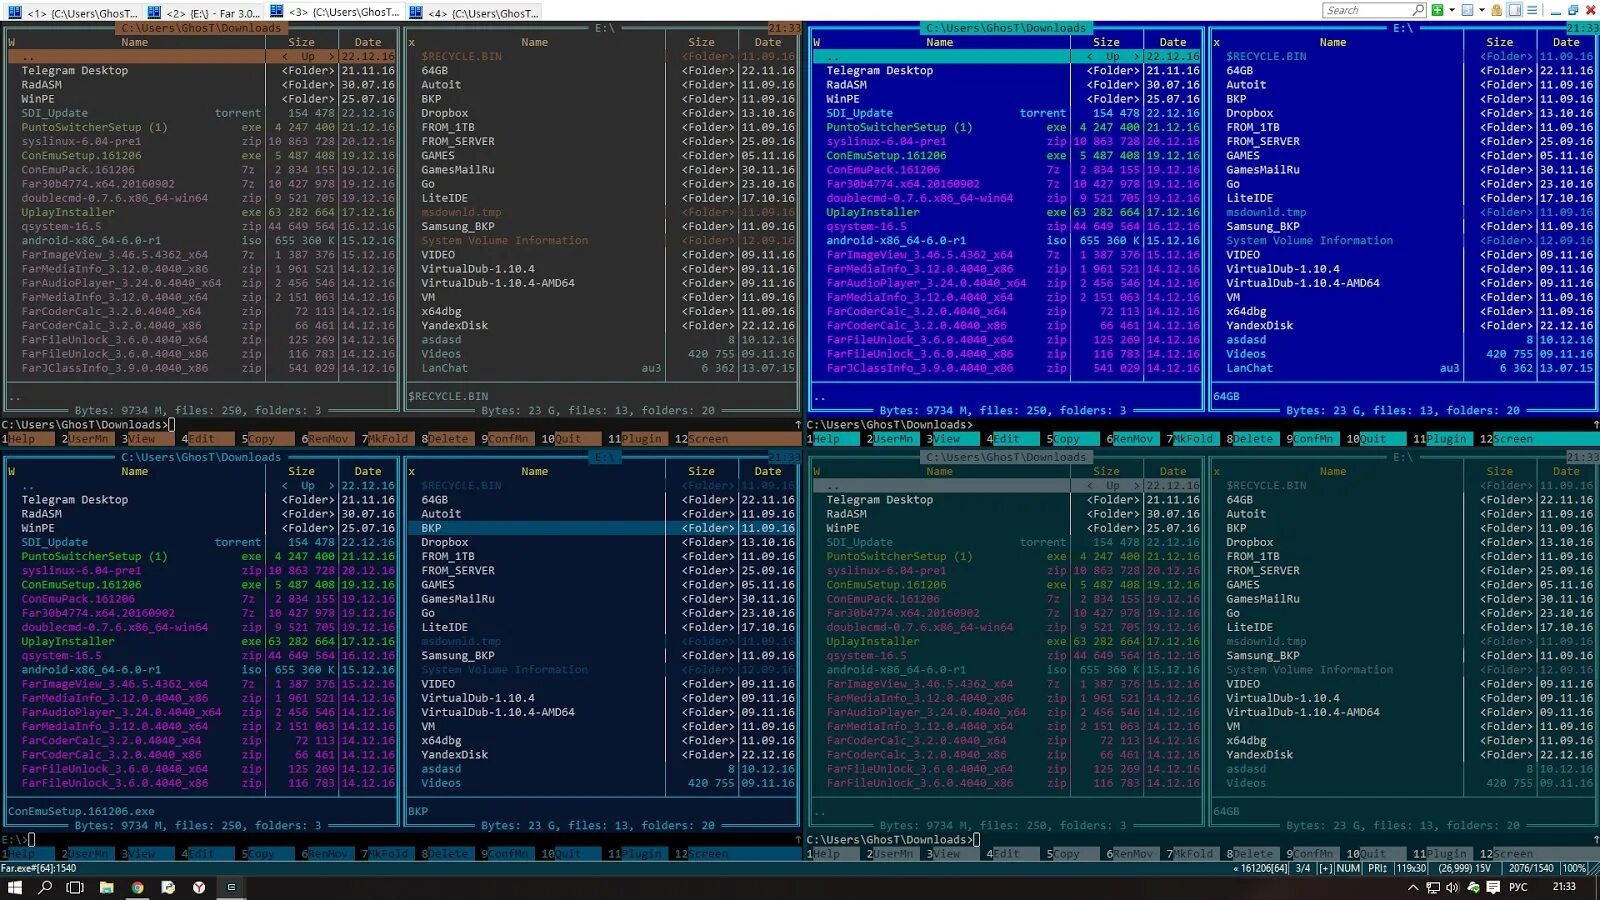Viewport: 1600px width, 900px height.
Task: Toggle the lock console icon
Action: (x=1496, y=10)
